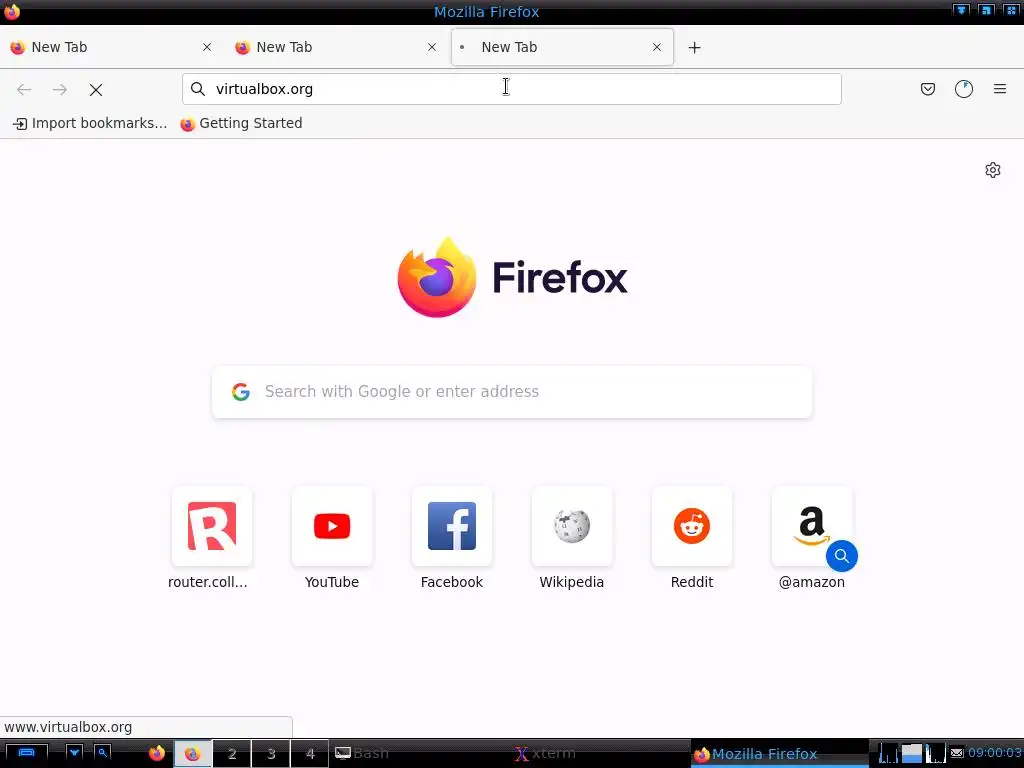This screenshot has width=1024, height=768.
Task: Click the Facebook label under its tile
Action: click(x=452, y=582)
